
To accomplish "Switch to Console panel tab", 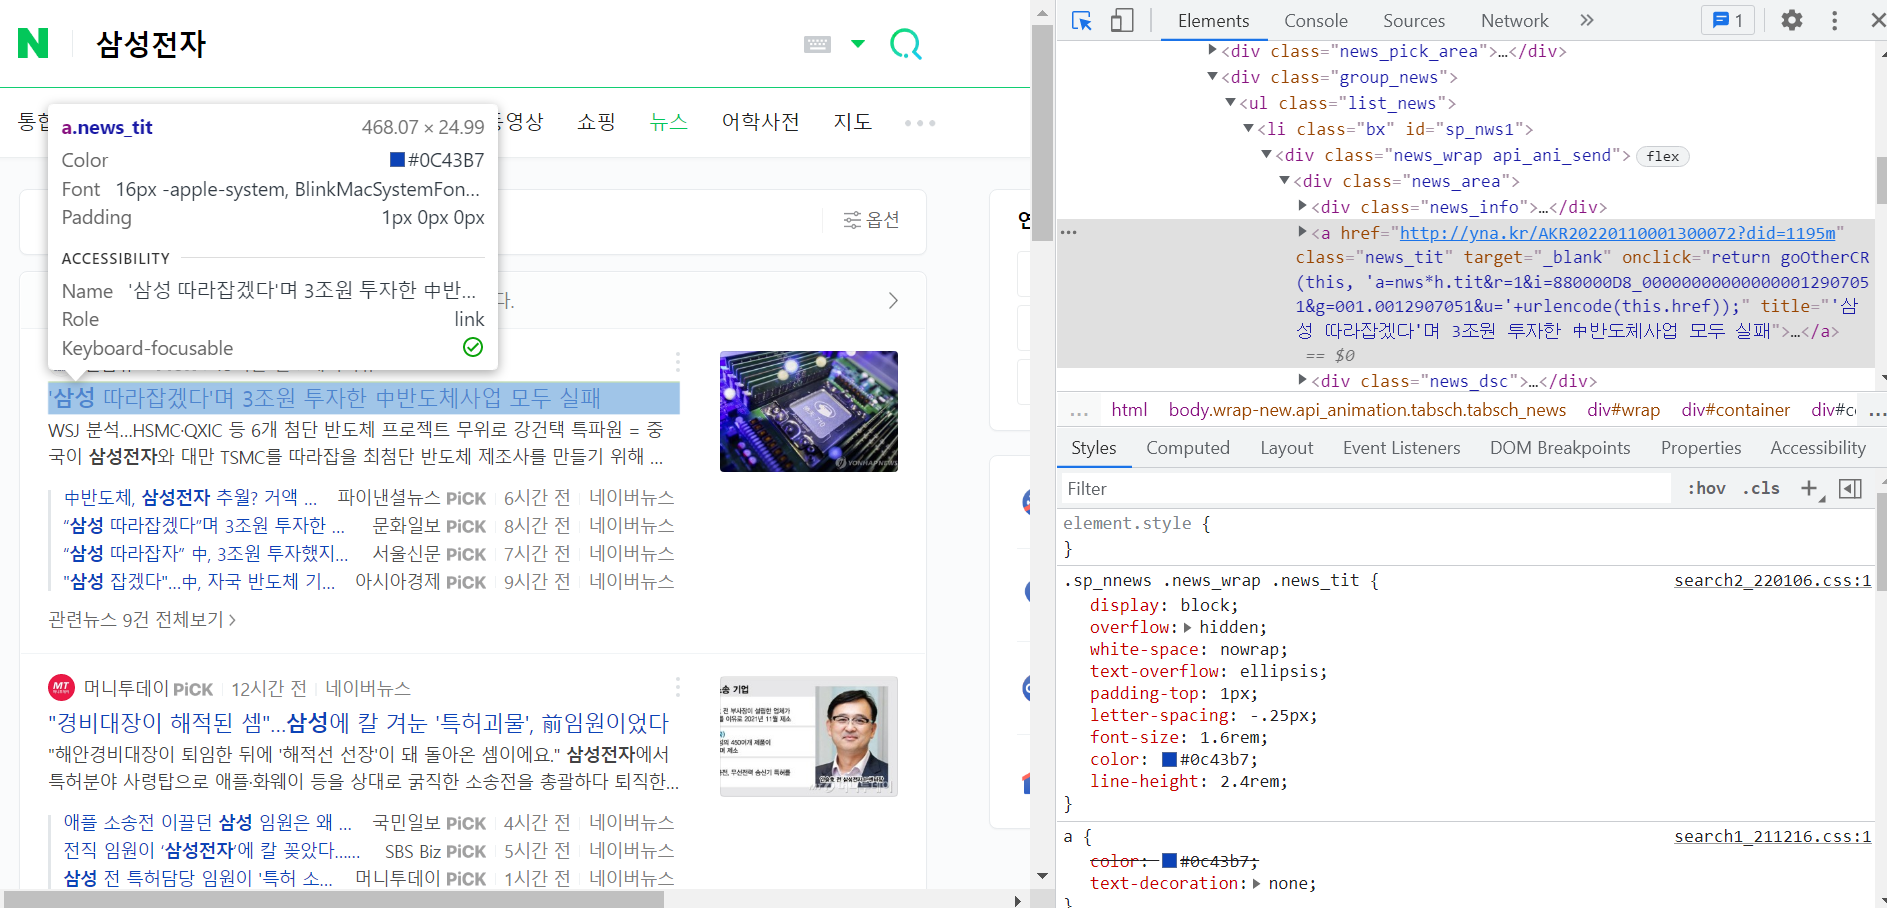I will (x=1316, y=20).
